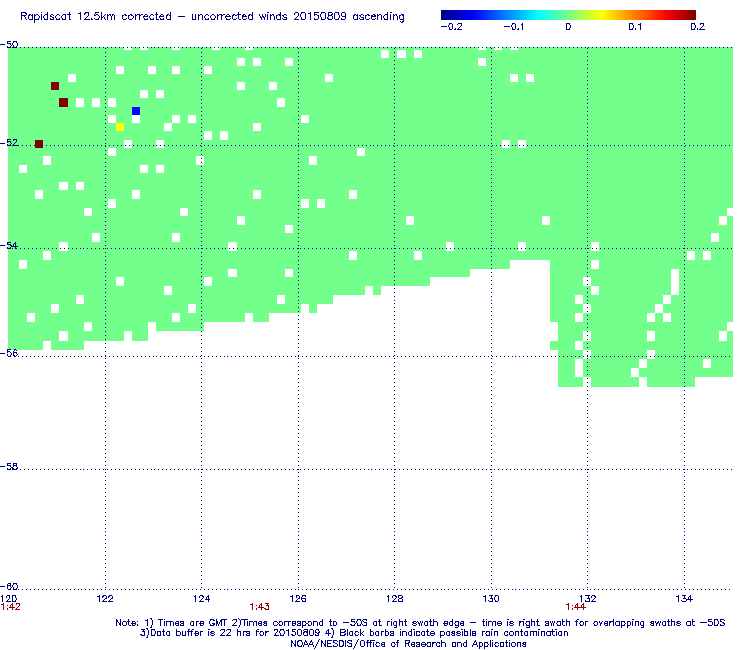
Task: Click the -54 latitude label
Action: (x=9, y=245)
